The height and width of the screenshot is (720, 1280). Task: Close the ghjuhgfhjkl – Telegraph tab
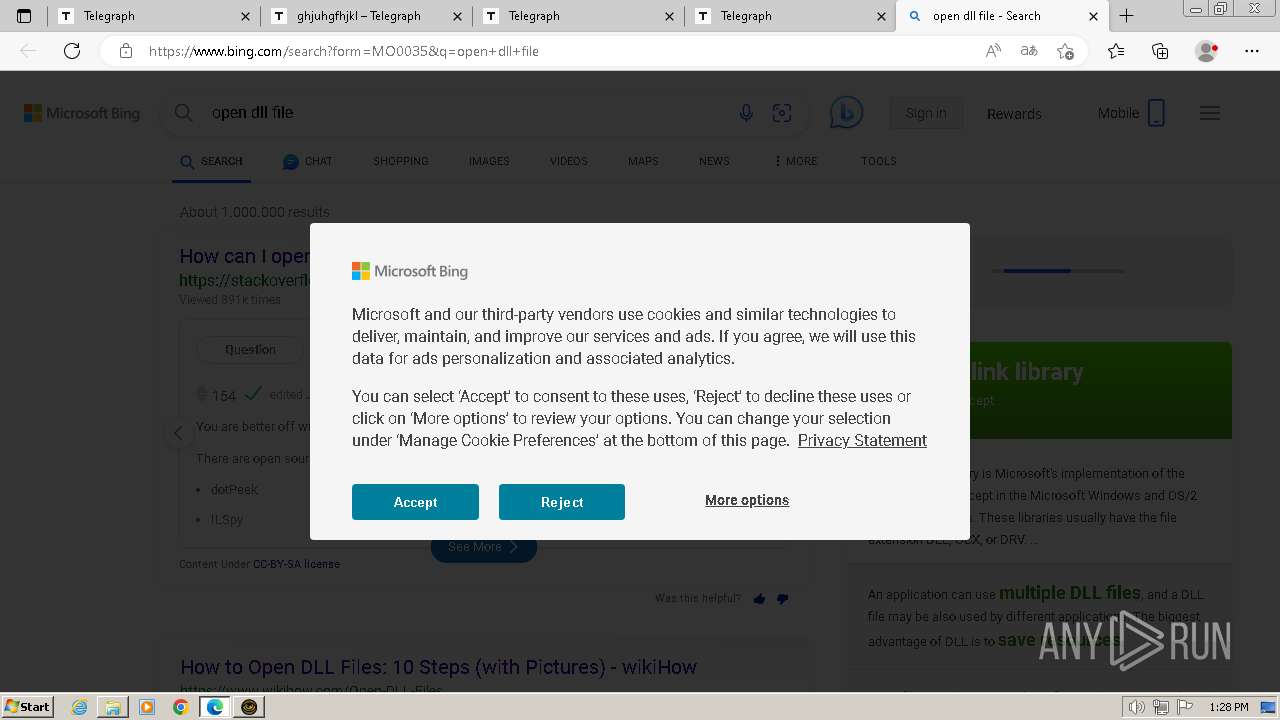[458, 16]
